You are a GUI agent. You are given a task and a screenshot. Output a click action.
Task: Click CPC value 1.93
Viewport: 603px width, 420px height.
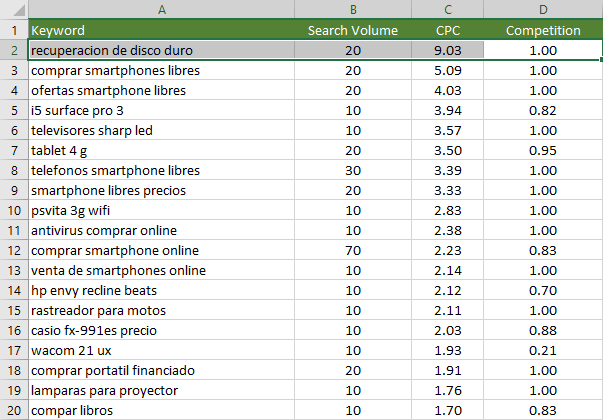[448, 350]
